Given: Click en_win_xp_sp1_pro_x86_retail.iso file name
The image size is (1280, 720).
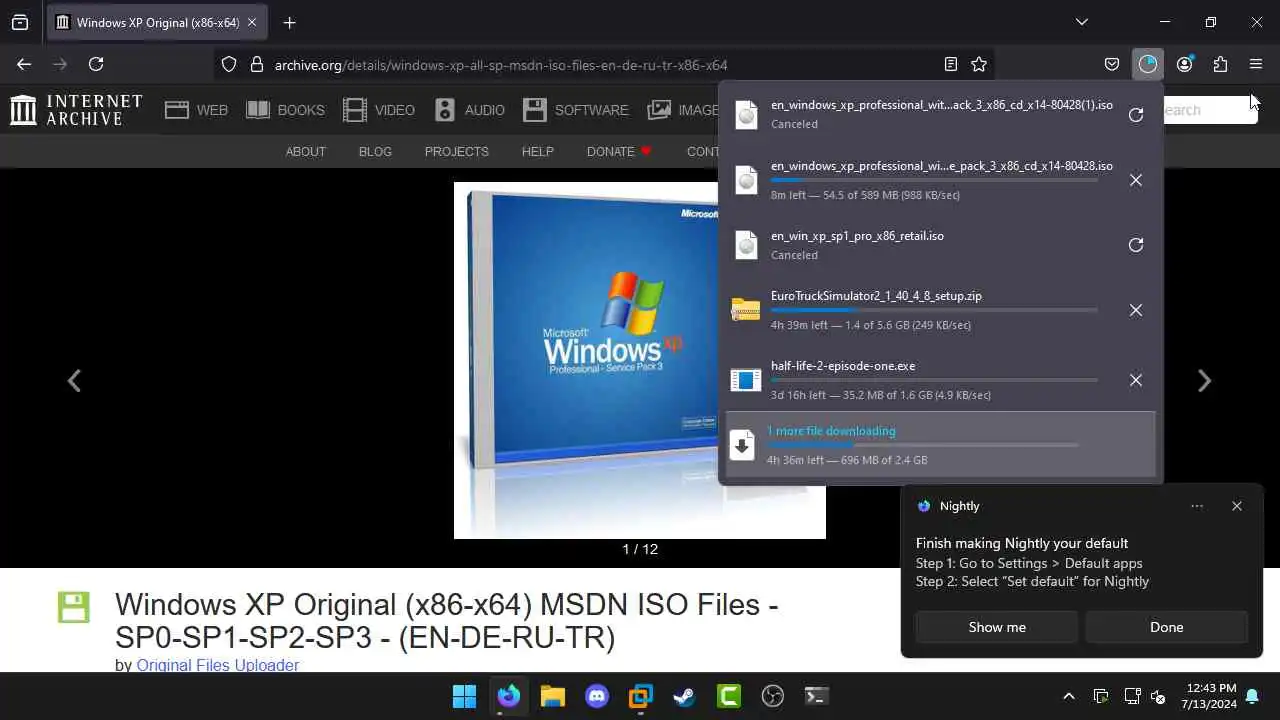Looking at the screenshot, I should [x=857, y=236].
